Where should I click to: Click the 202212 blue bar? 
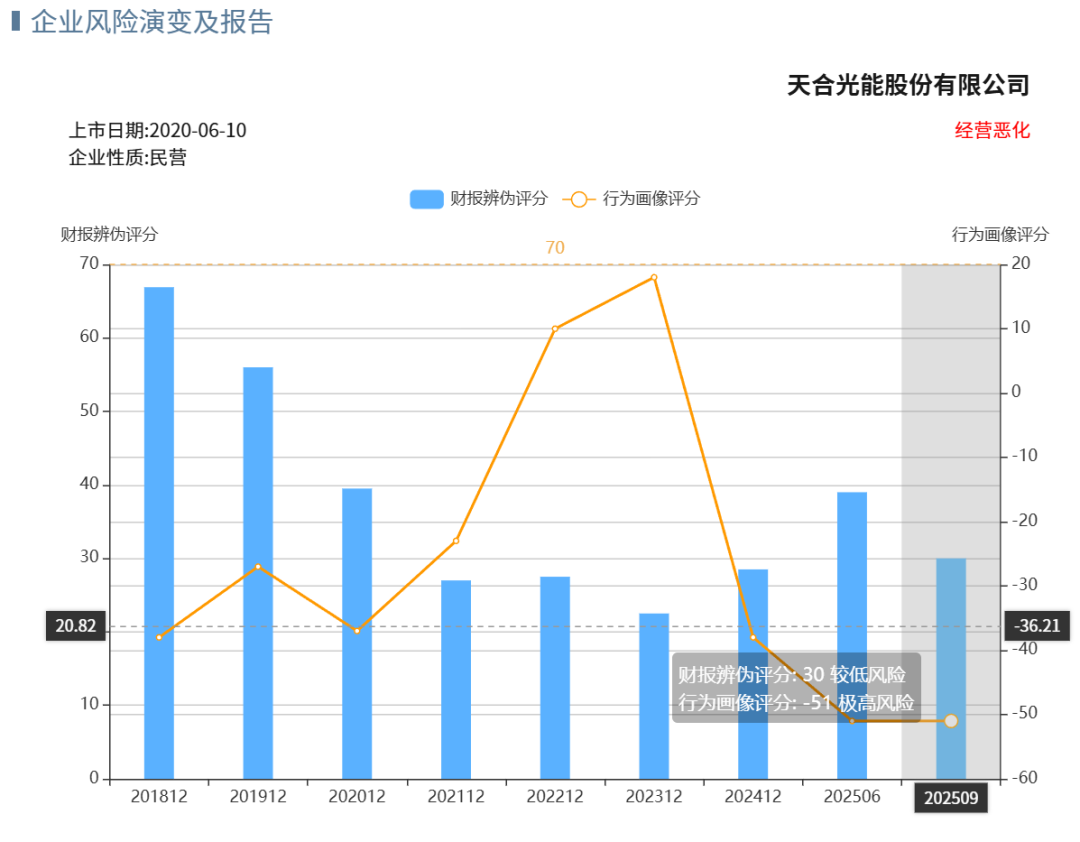(555, 678)
